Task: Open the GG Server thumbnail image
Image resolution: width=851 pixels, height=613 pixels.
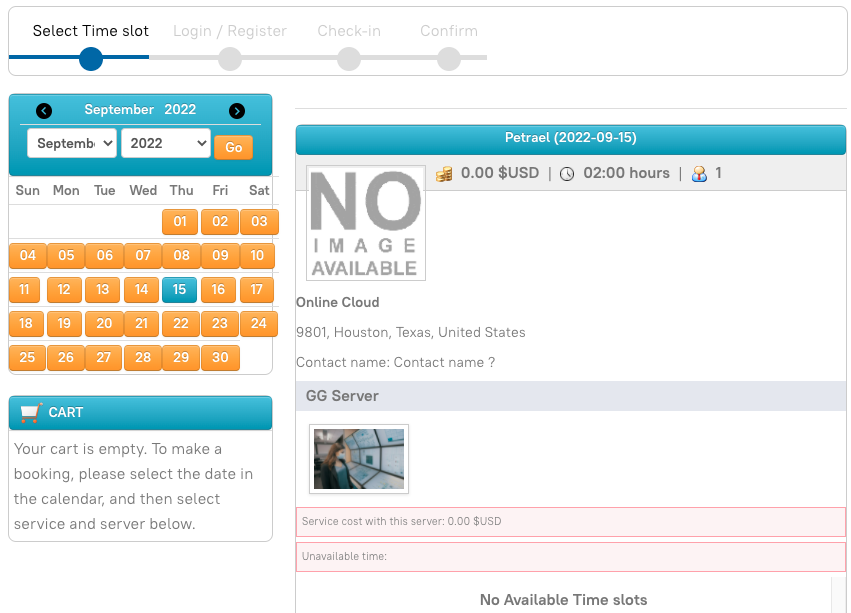Action: point(359,459)
